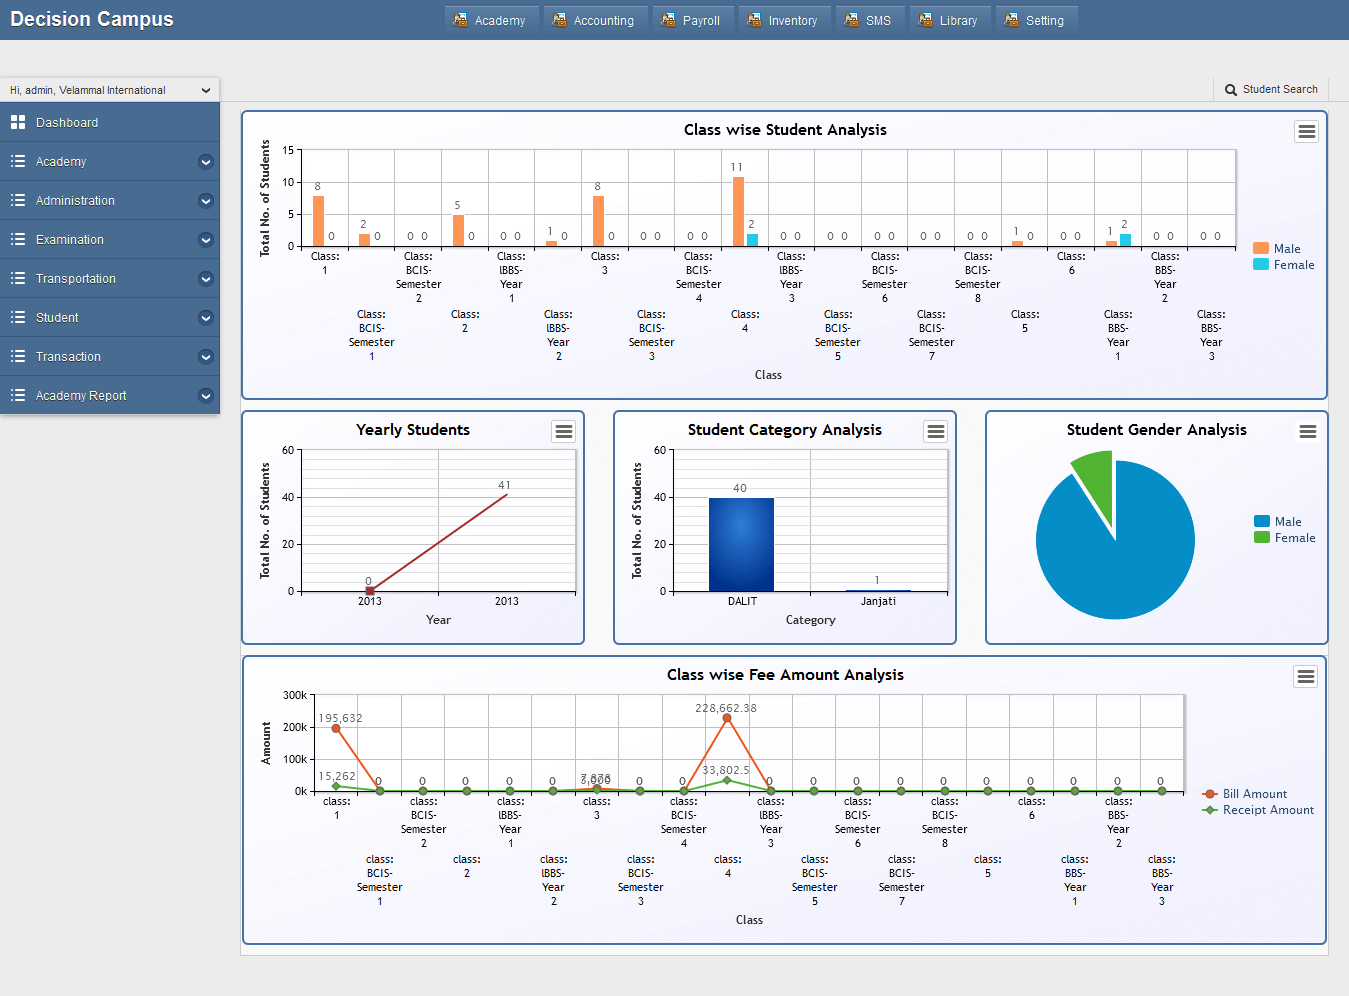Click the Library icon in top navigation

pyautogui.click(x=925, y=20)
